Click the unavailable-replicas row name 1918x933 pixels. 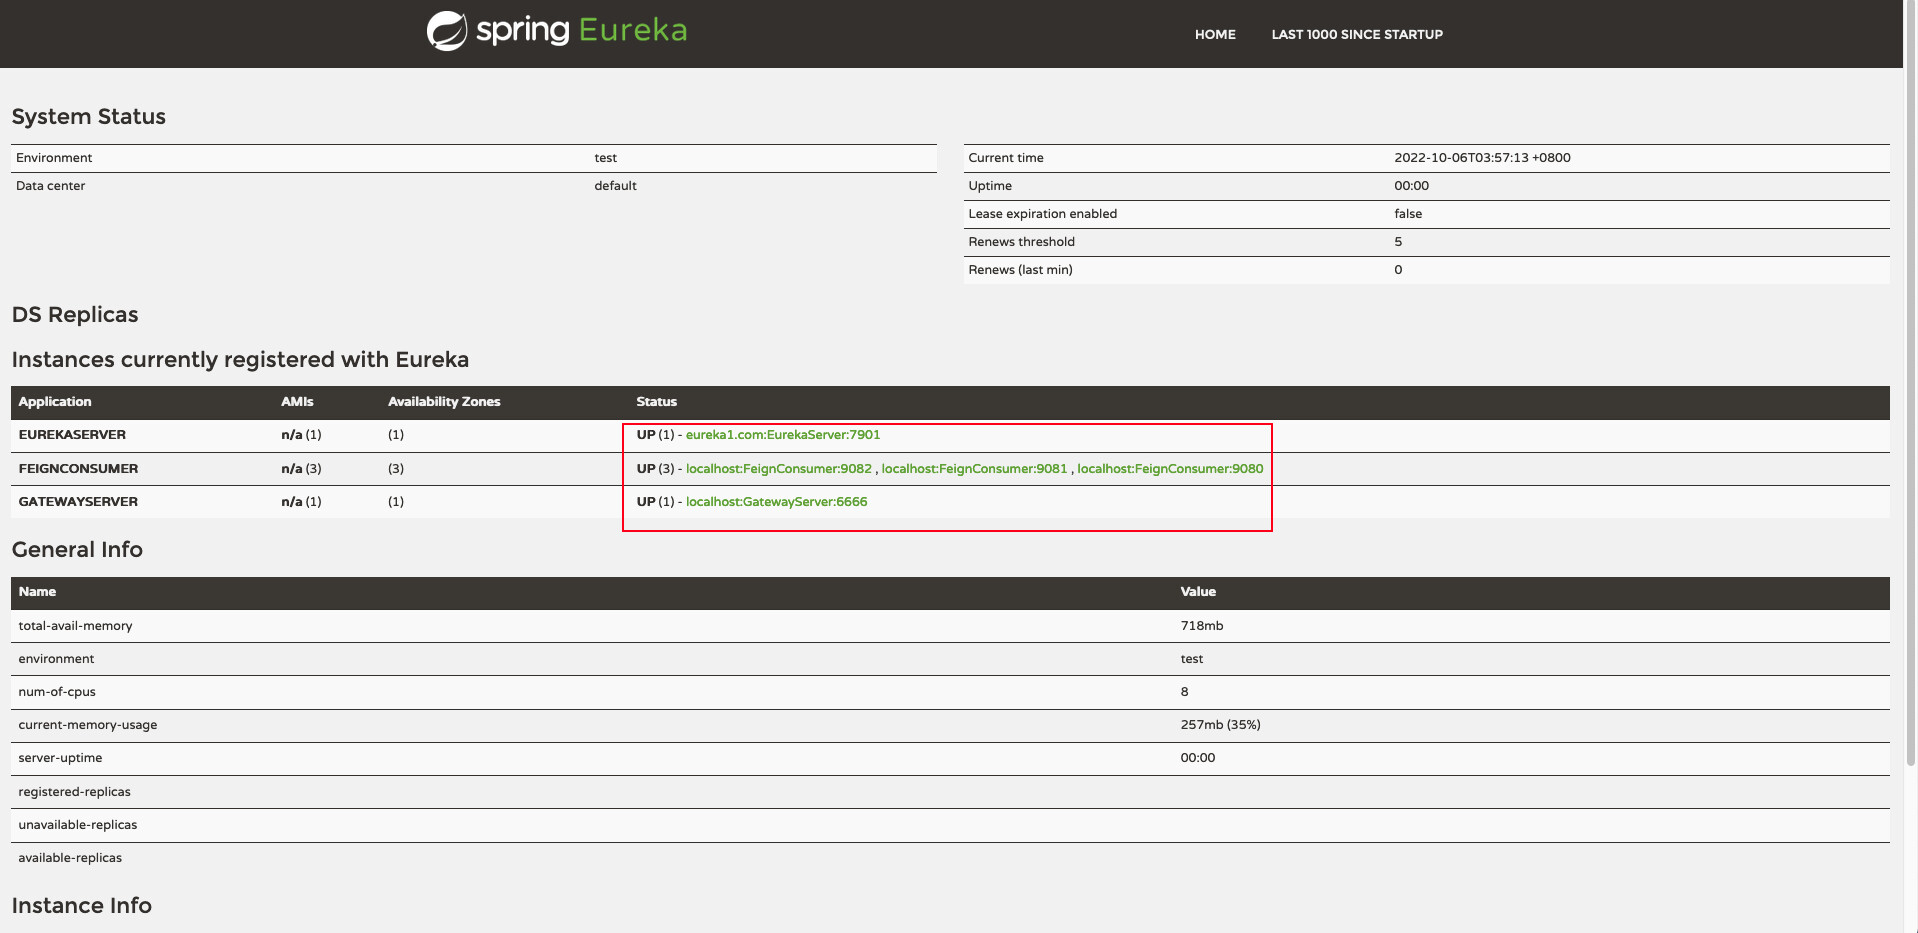(x=78, y=825)
